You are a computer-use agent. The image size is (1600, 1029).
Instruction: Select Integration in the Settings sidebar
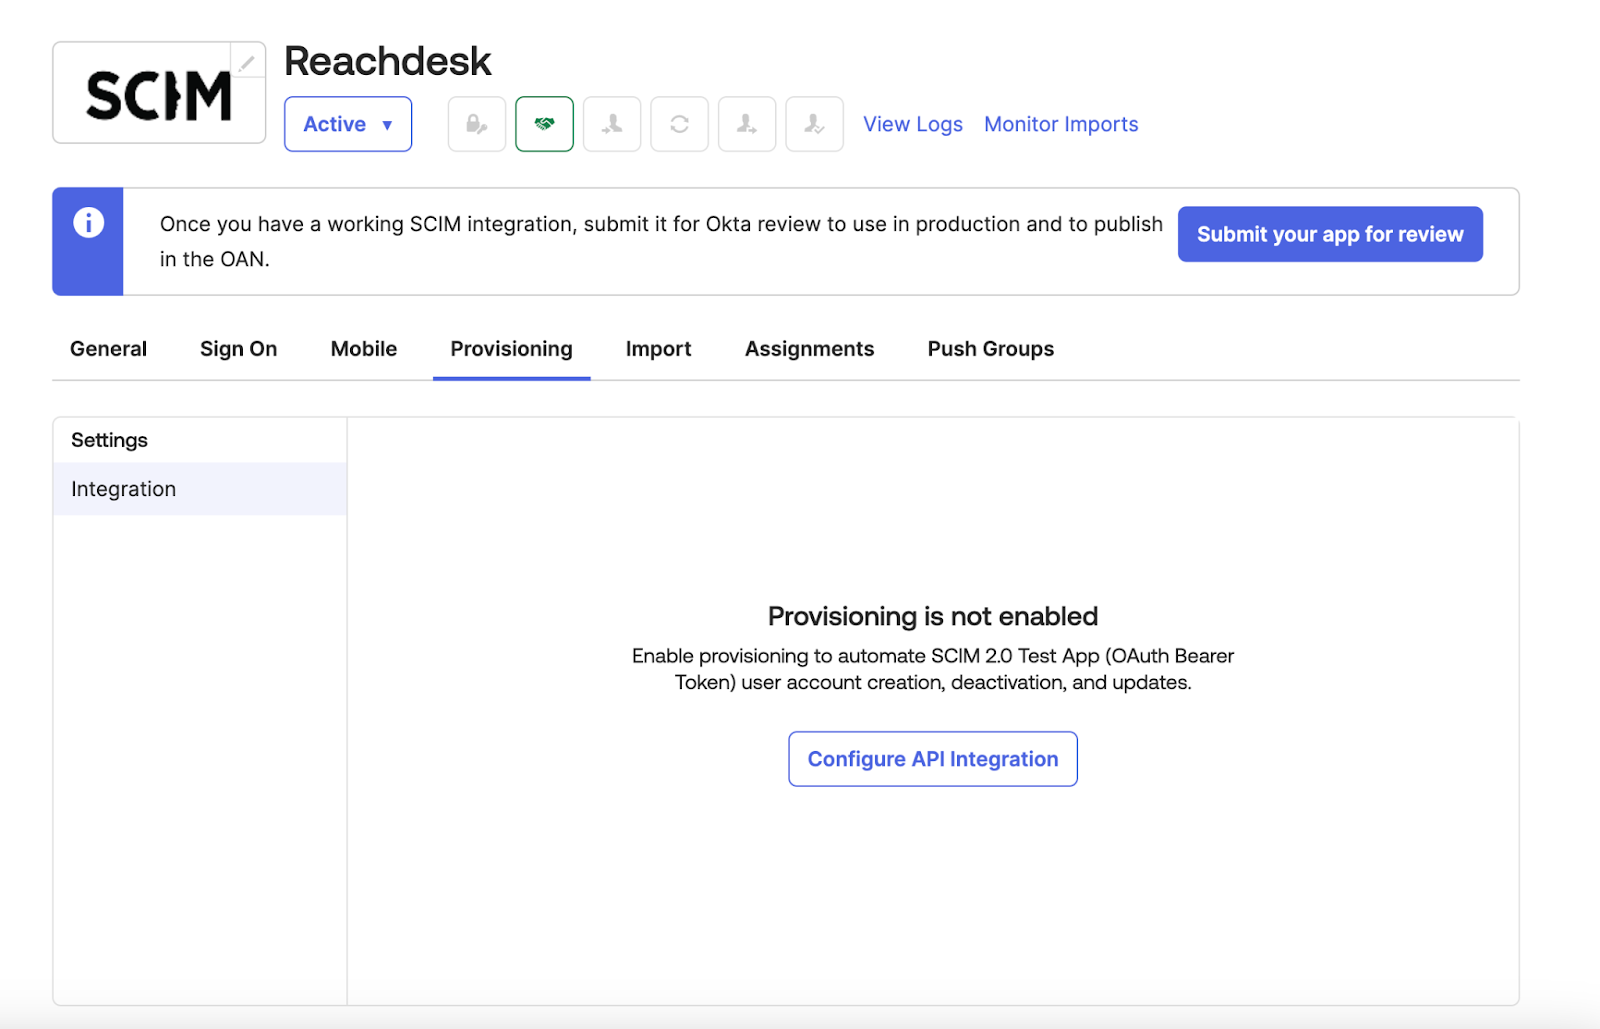[x=123, y=489]
